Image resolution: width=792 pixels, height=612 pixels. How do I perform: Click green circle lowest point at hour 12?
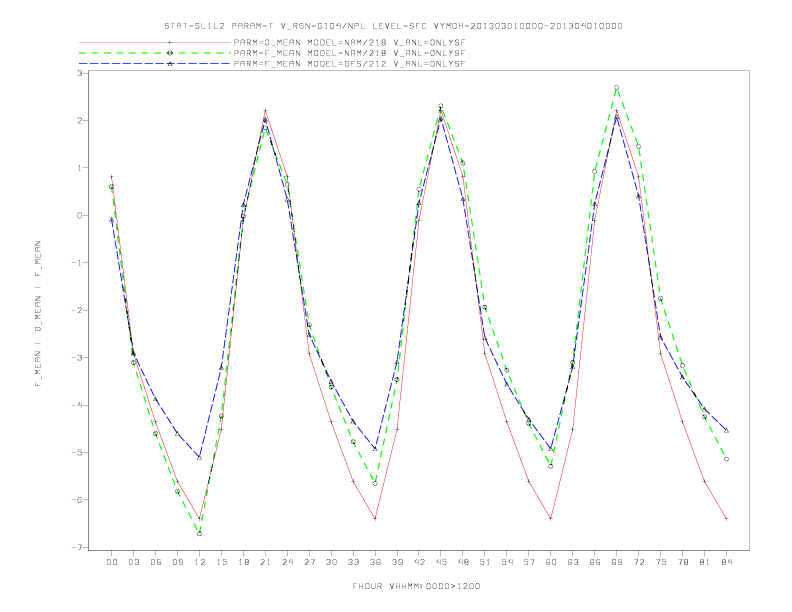click(x=200, y=533)
